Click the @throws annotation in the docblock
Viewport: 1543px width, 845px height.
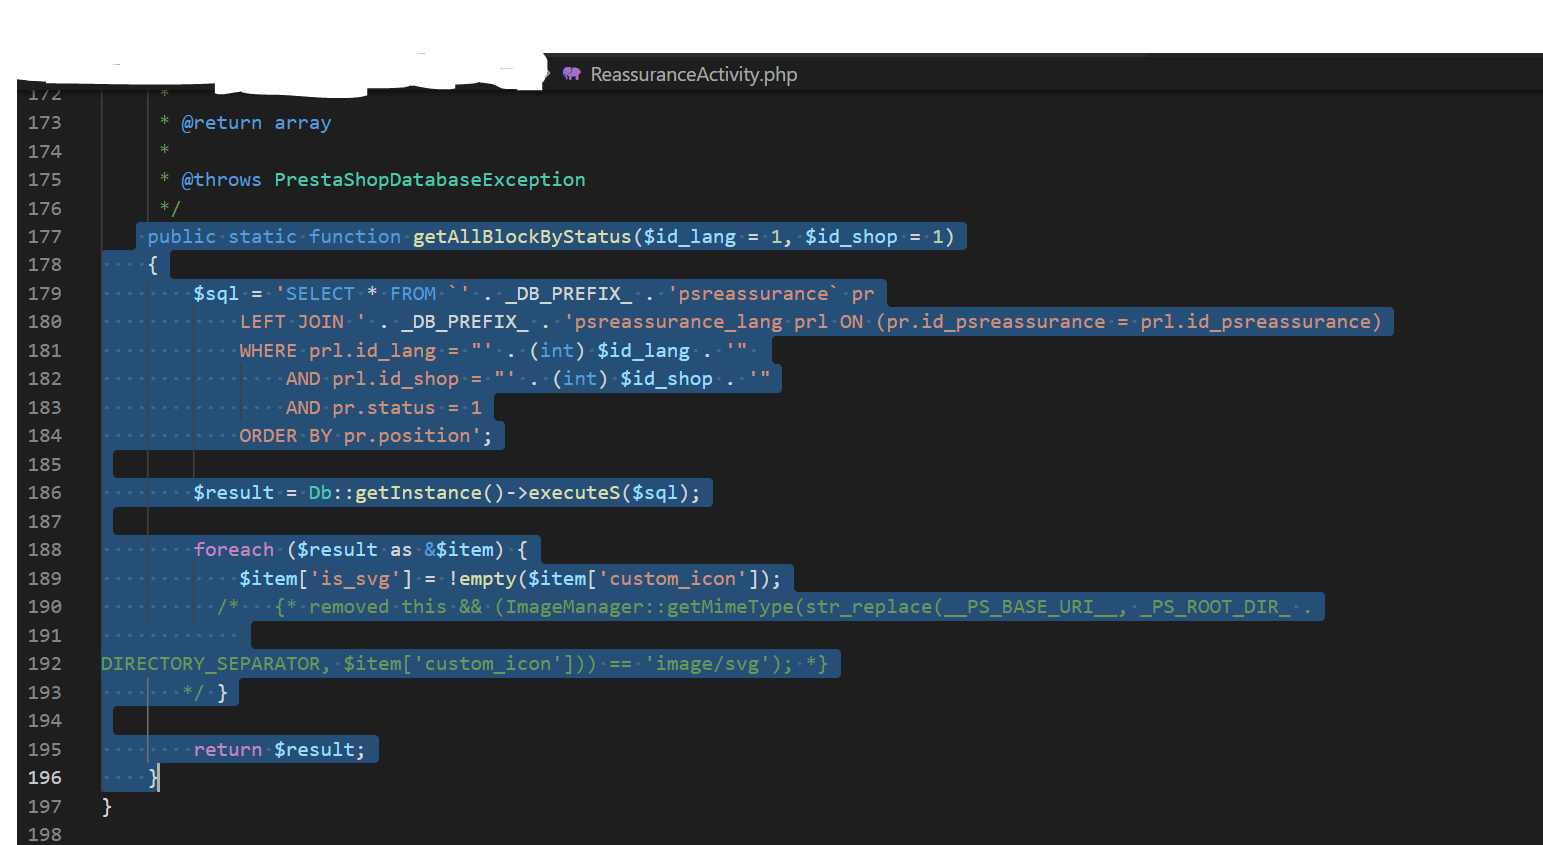[221, 179]
